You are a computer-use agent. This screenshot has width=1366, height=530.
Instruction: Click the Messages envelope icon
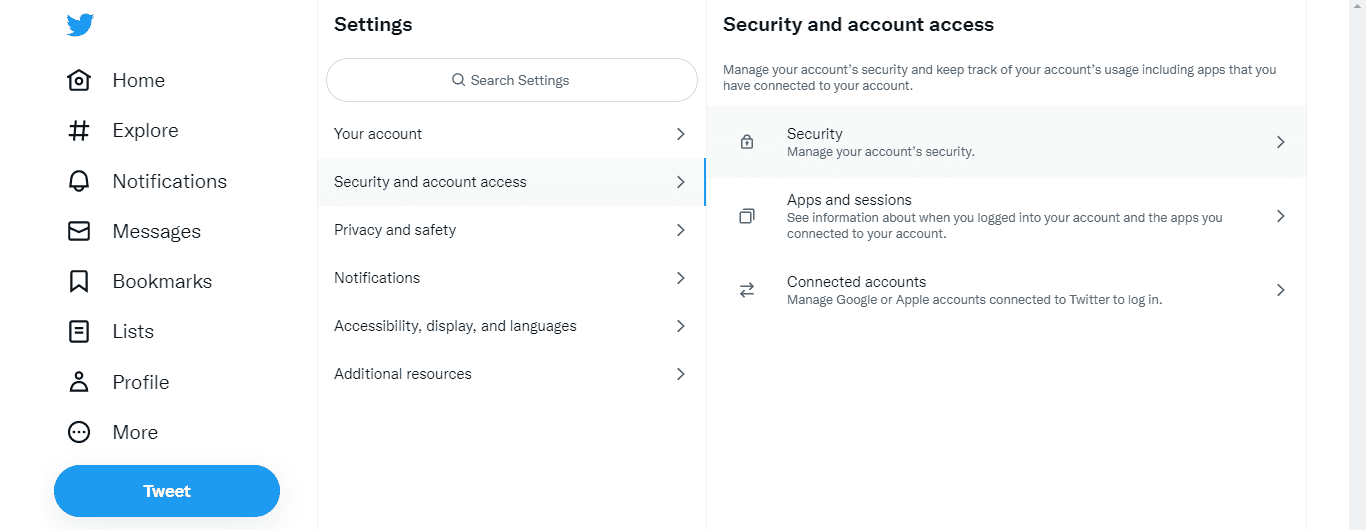[79, 231]
